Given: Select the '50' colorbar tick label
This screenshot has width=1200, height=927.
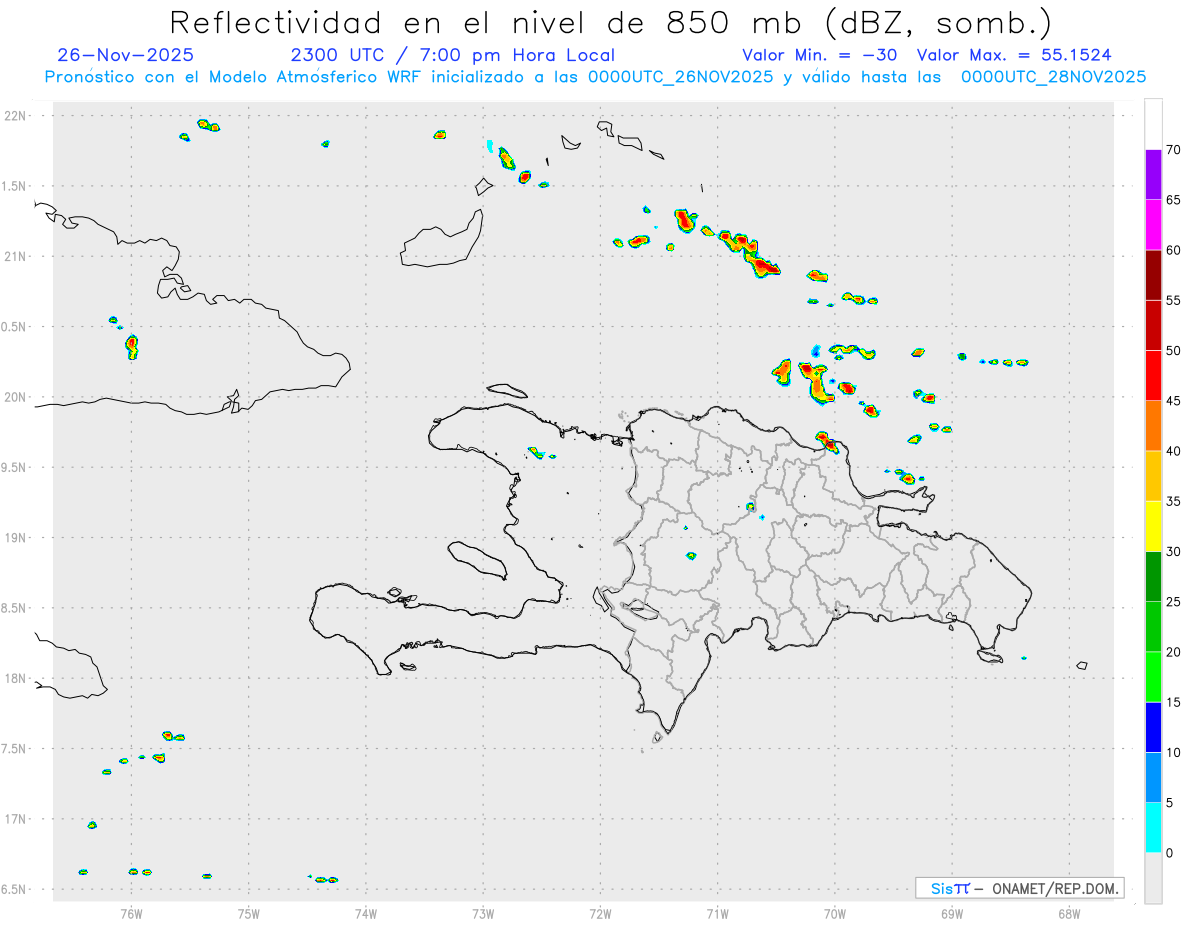Looking at the screenshot, I should tap(1174, 351).
